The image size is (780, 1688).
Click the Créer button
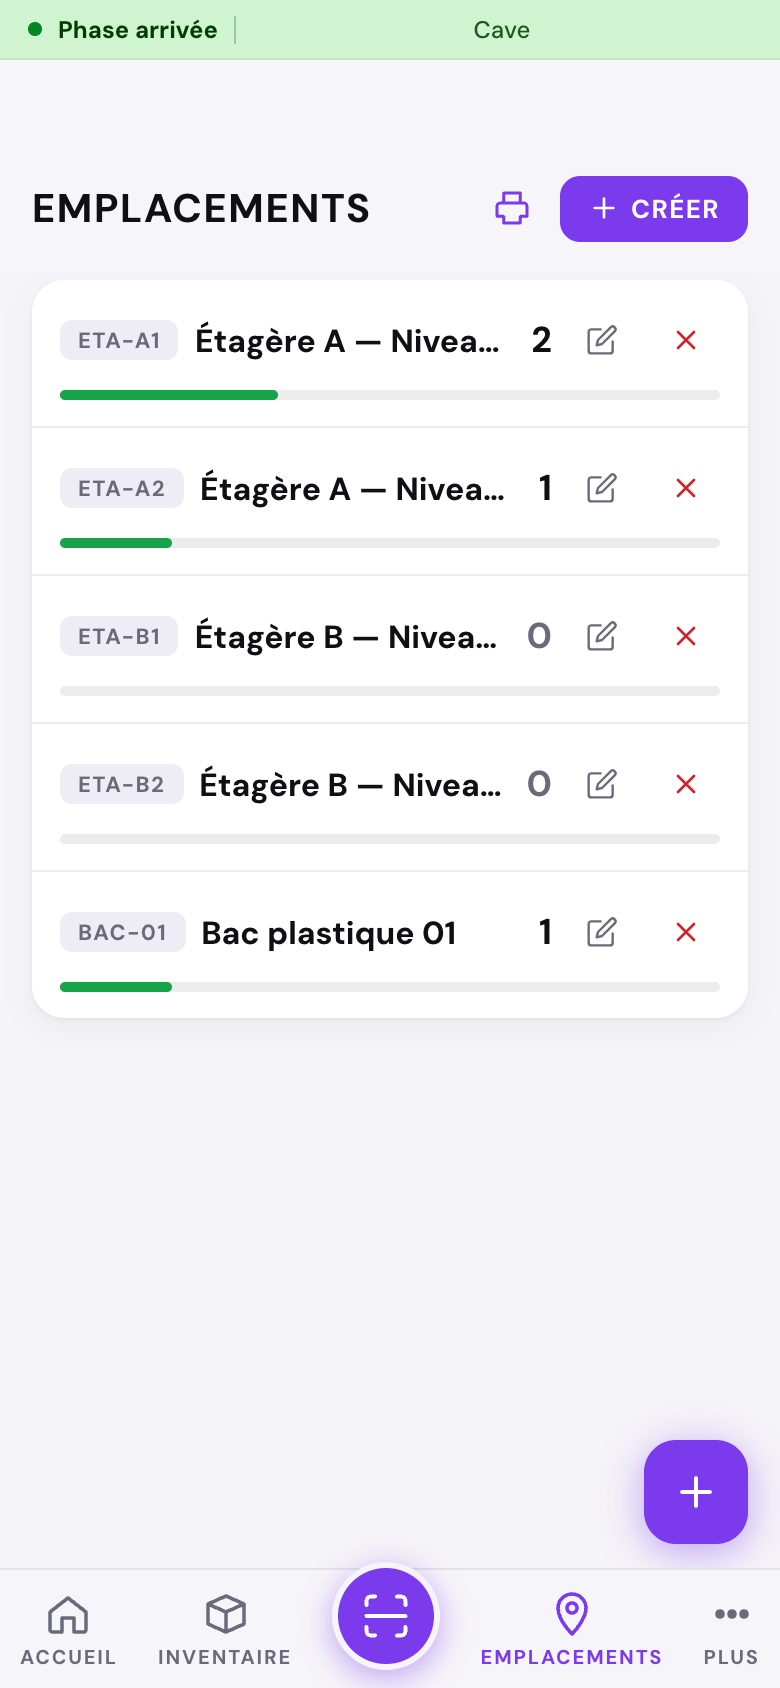654,209
